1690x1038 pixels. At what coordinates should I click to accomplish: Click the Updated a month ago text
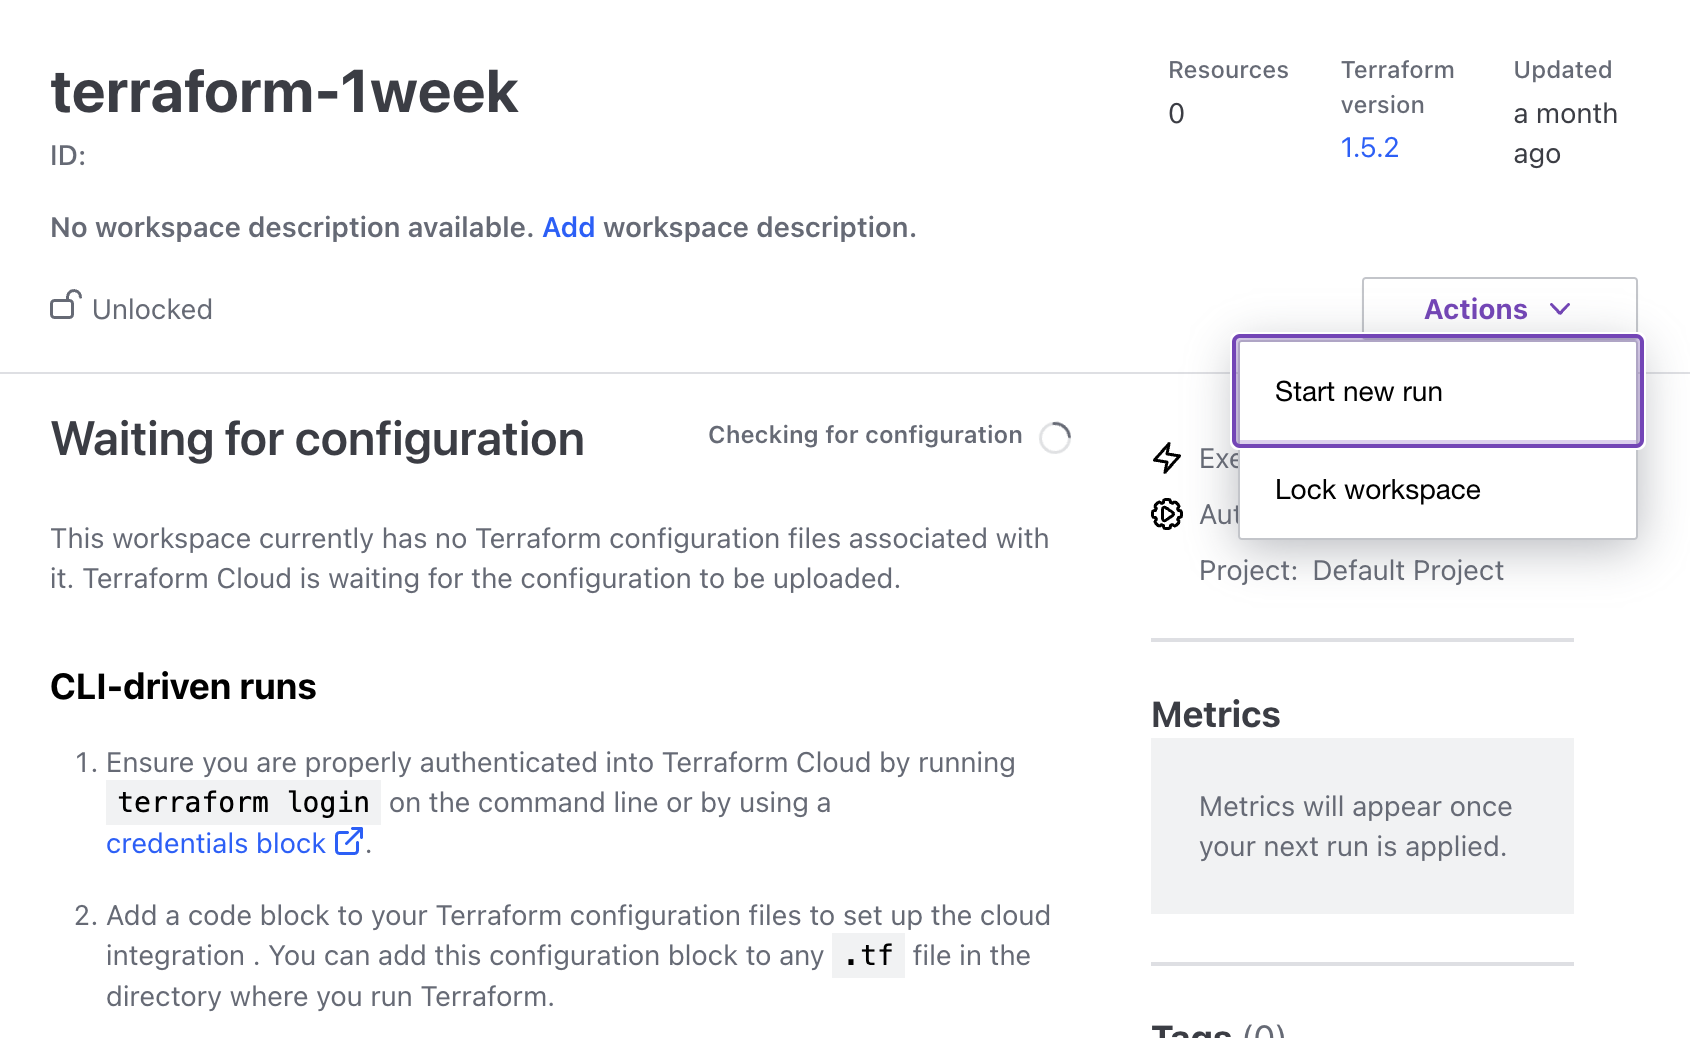(1563, 133)
